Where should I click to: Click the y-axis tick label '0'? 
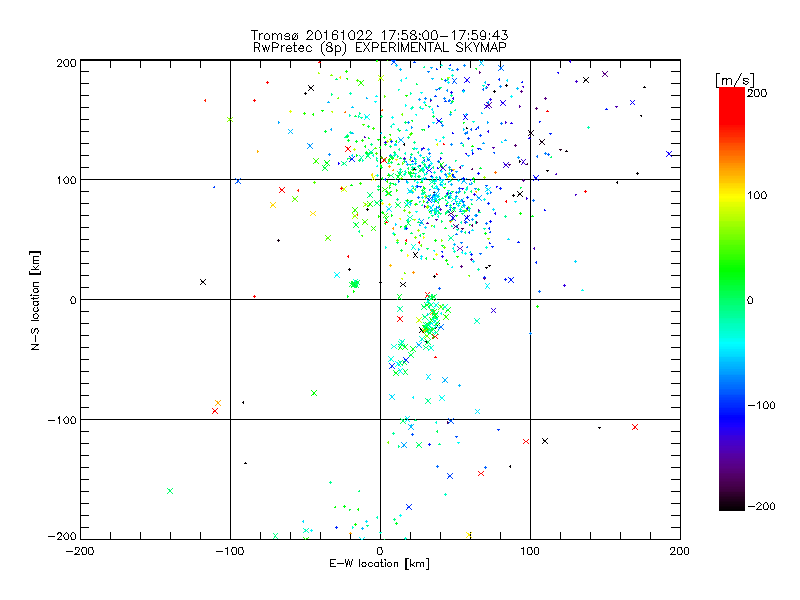73,300
